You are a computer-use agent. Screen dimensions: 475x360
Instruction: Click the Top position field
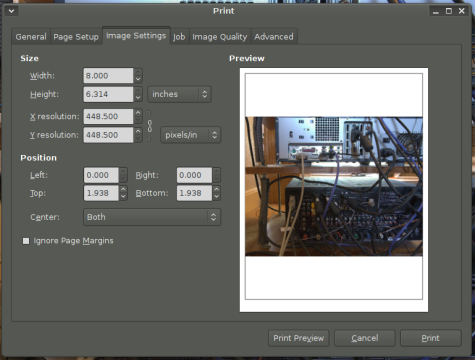pos(101,193)
